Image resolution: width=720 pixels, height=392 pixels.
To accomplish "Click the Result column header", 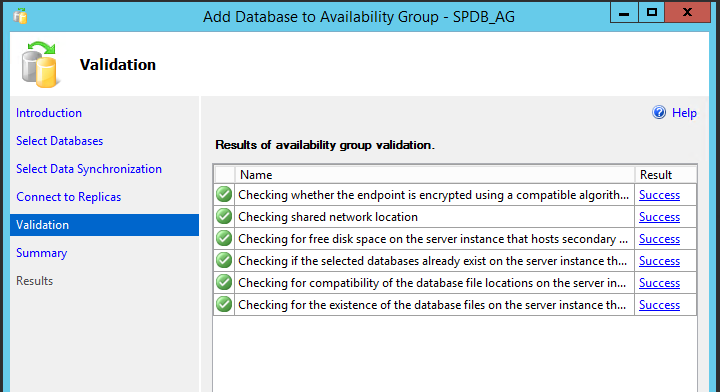I will pyautogui.click(x=666, y=175).
